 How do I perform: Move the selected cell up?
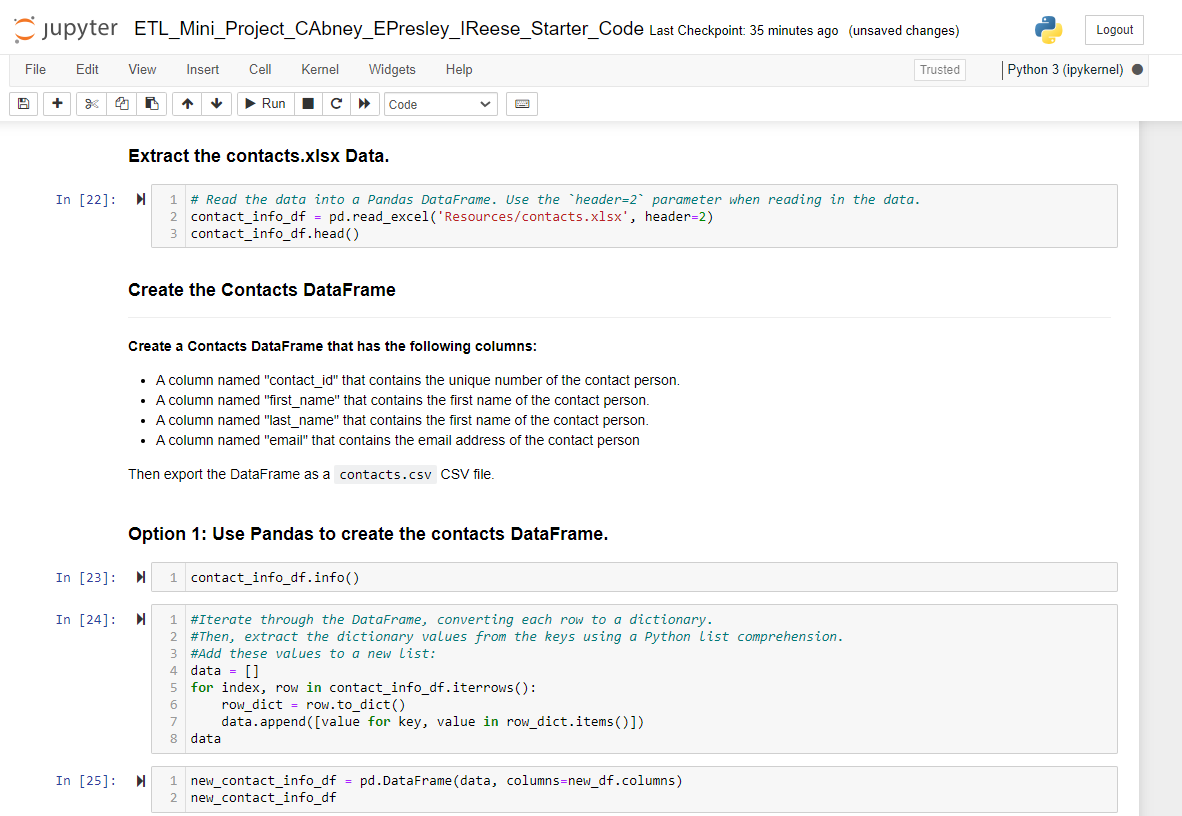186,103
